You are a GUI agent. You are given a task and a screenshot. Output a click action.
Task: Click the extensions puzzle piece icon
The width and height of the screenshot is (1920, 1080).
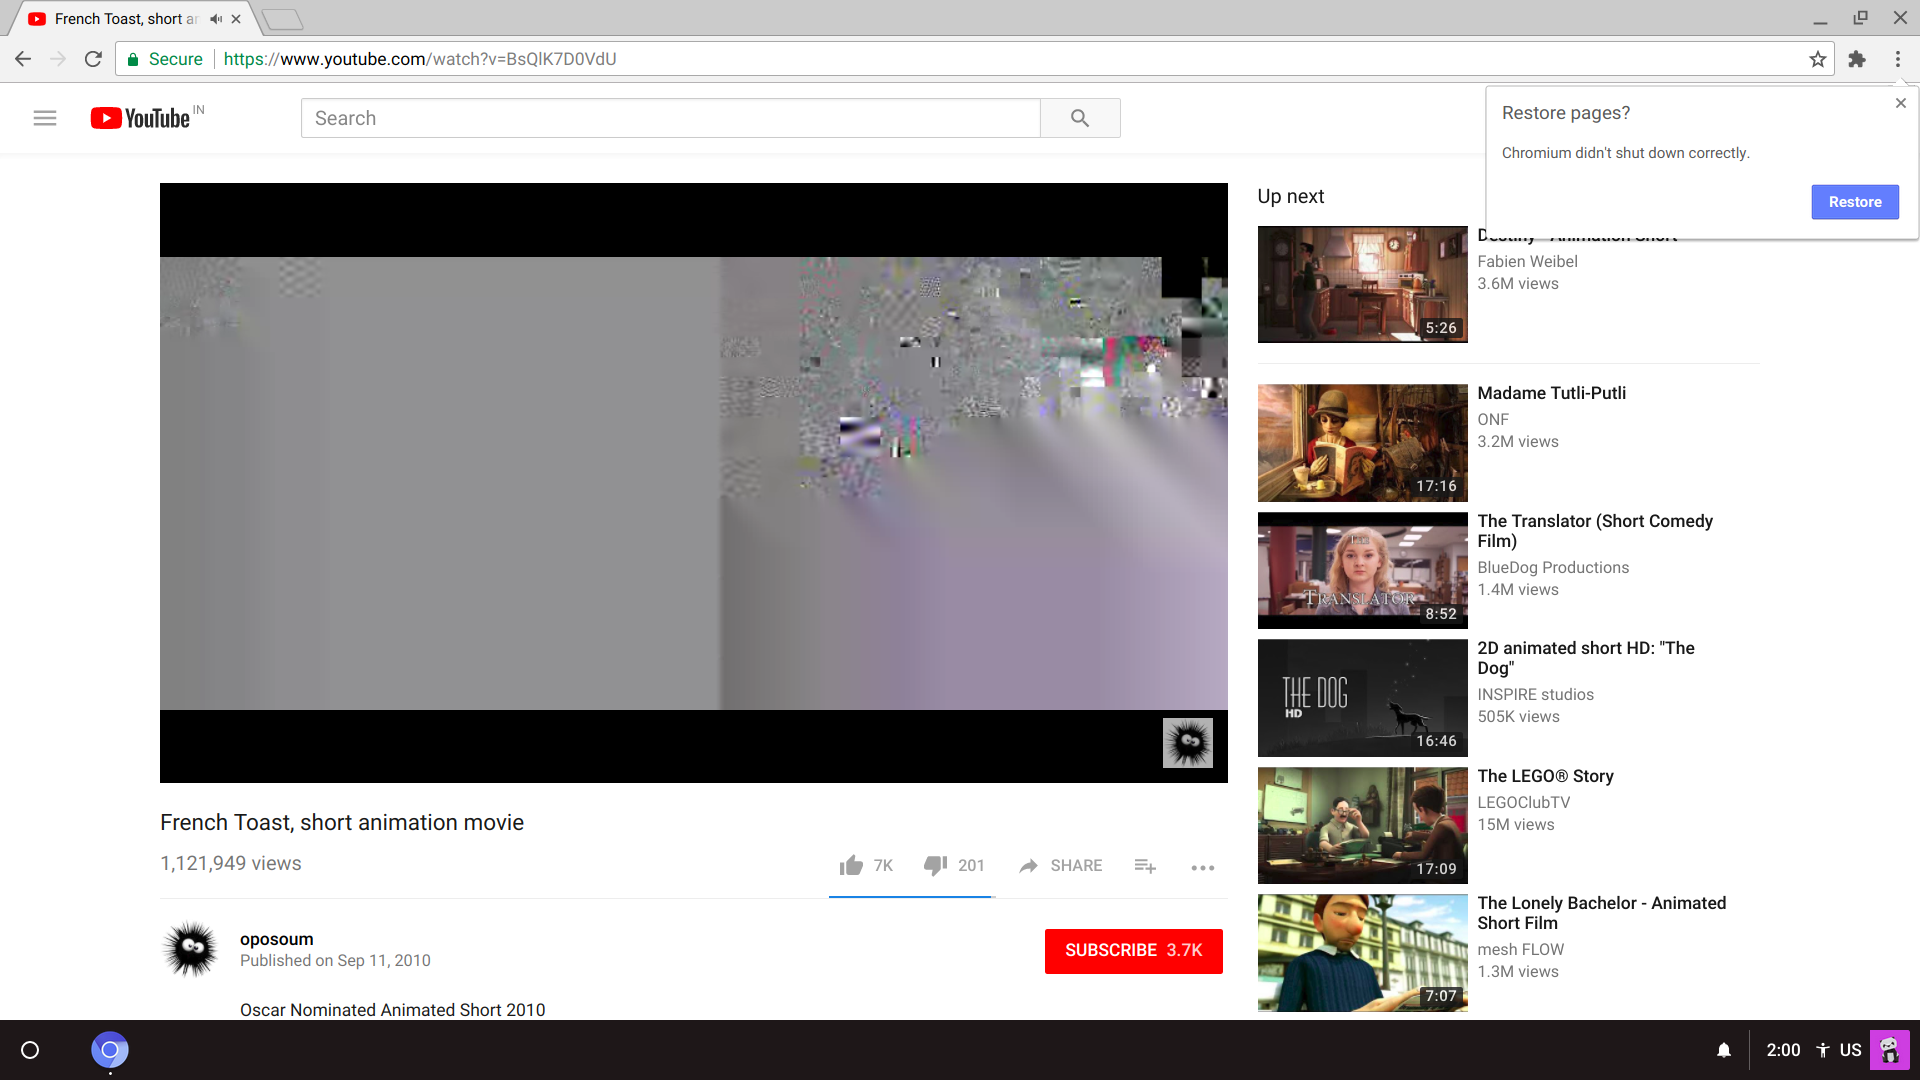pyautogui.click(x=1857, y=59)
